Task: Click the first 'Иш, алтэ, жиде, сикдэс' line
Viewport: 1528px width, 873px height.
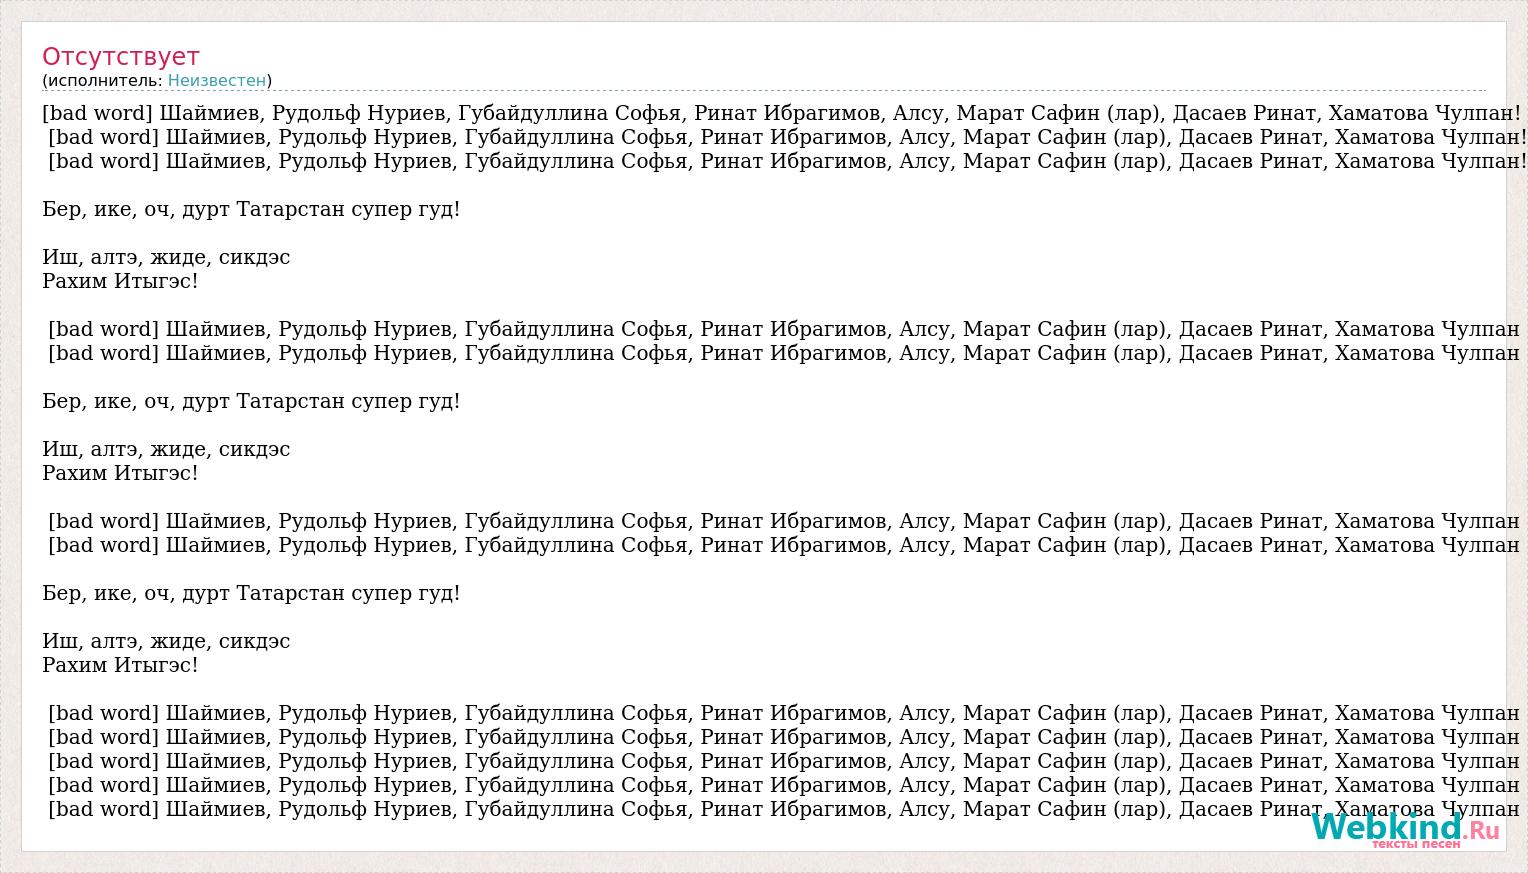Action: point(166,257)
